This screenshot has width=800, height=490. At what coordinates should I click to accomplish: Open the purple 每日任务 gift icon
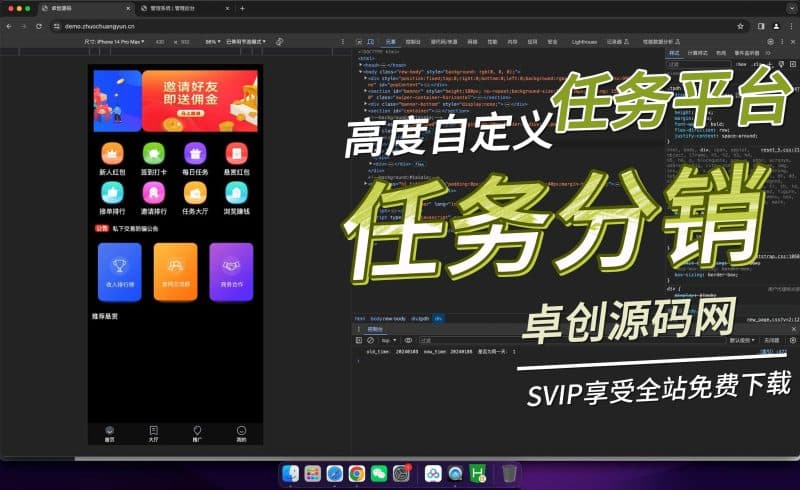click(x=195, y=153)
